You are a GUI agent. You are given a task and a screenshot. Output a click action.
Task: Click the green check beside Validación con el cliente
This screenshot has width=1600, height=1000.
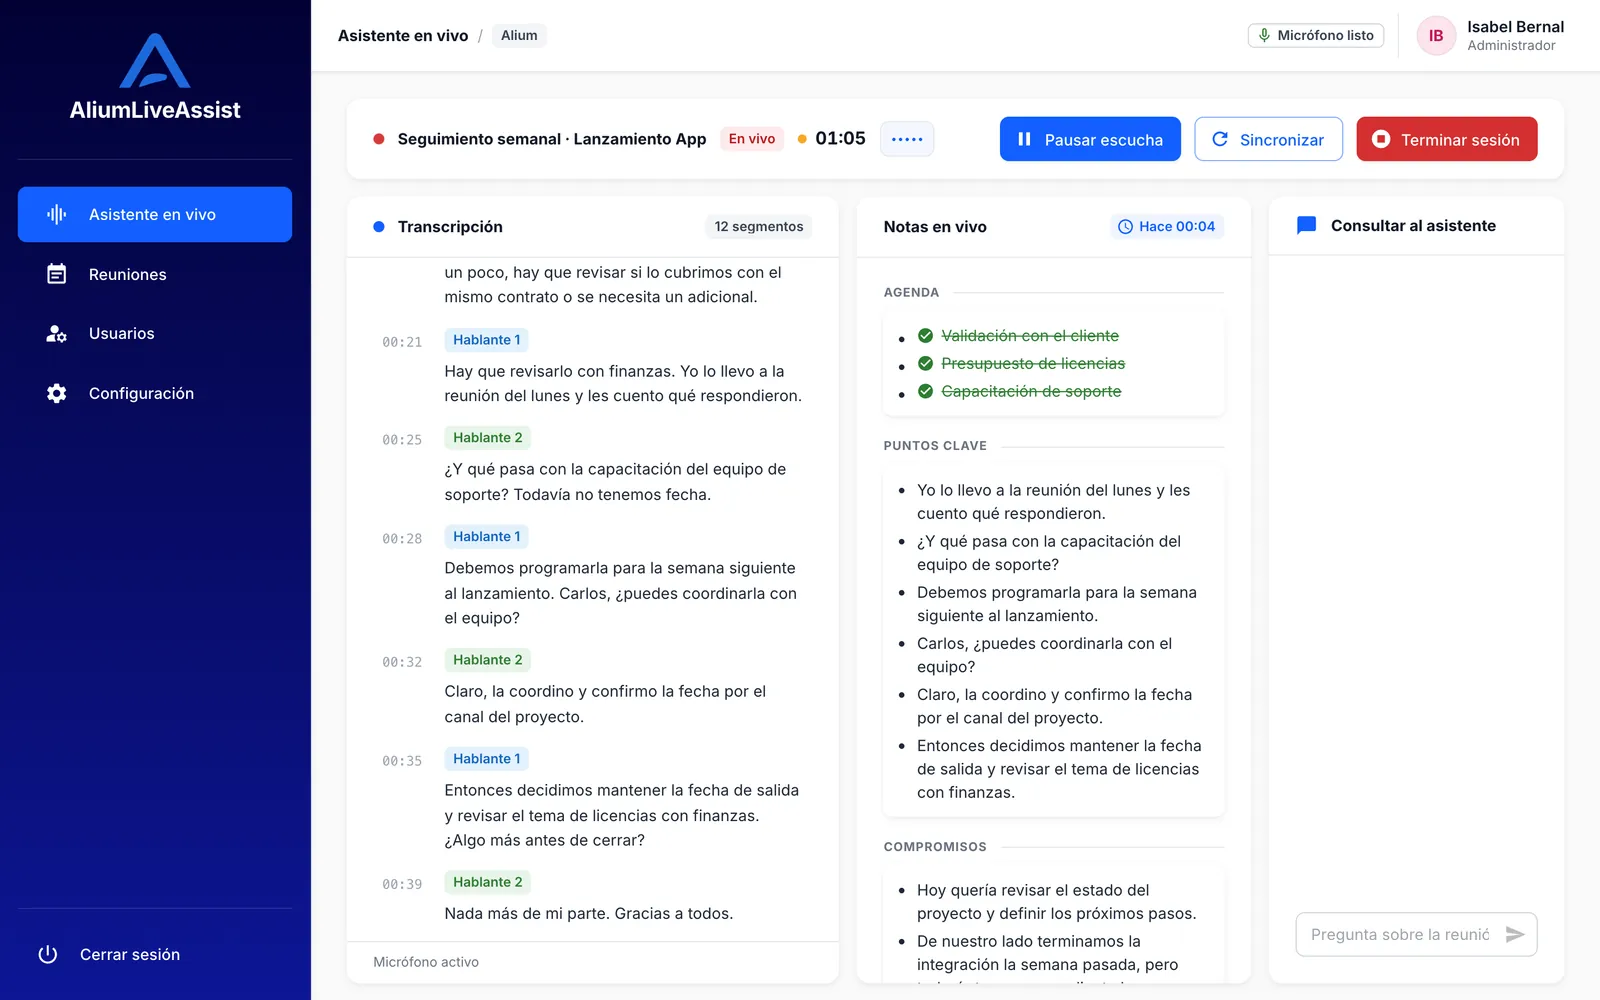[926, 336]
